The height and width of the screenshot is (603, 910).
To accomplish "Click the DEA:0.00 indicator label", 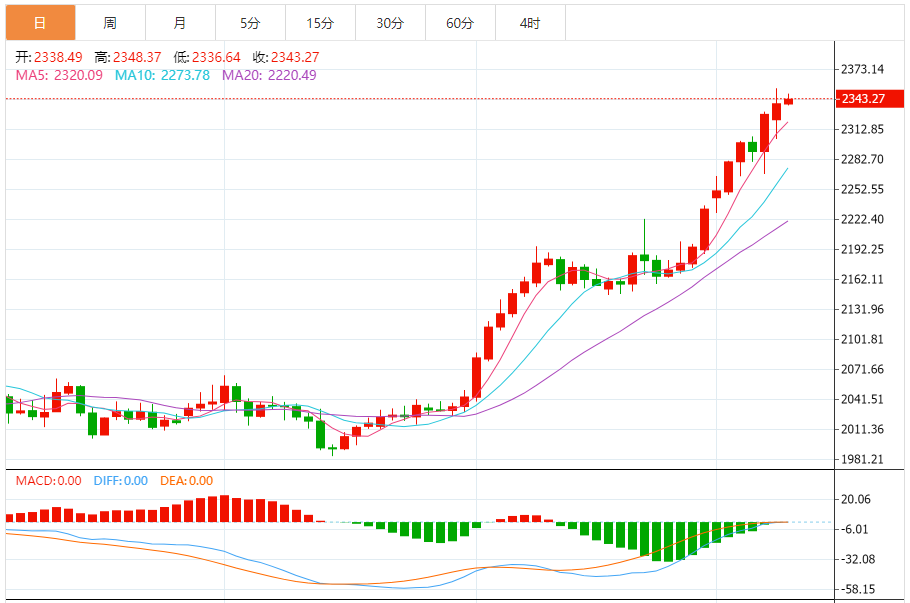I will click(187, 481).
